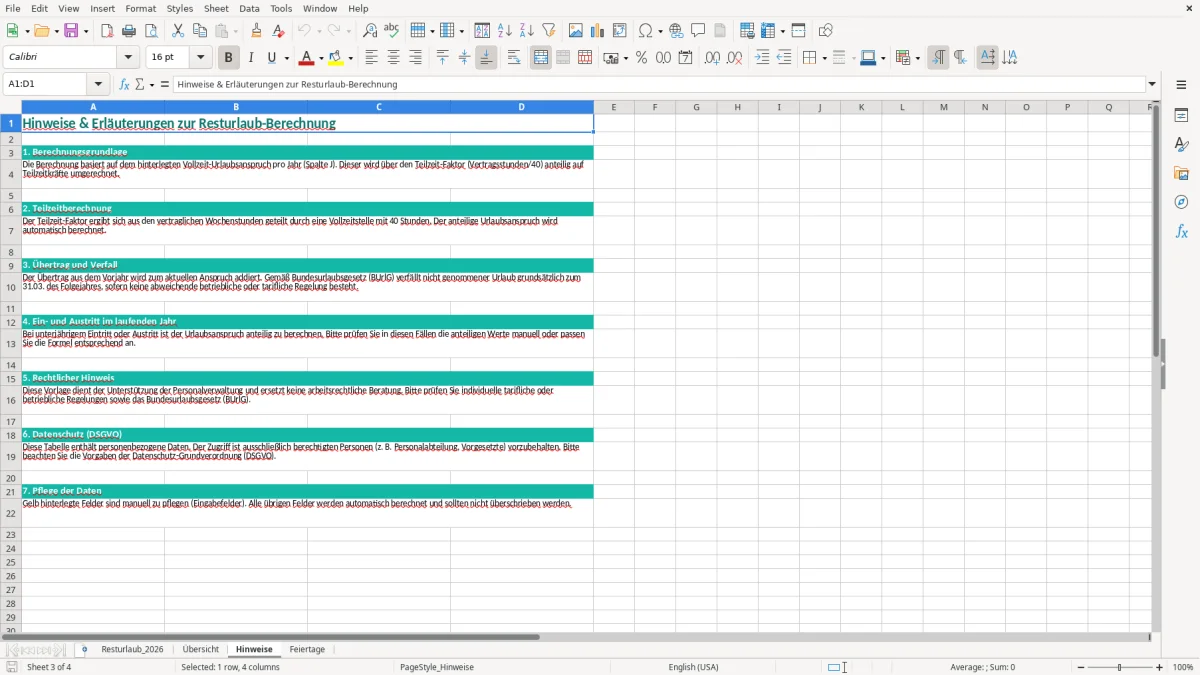Toggle Center Horizontally alignment

393,58
